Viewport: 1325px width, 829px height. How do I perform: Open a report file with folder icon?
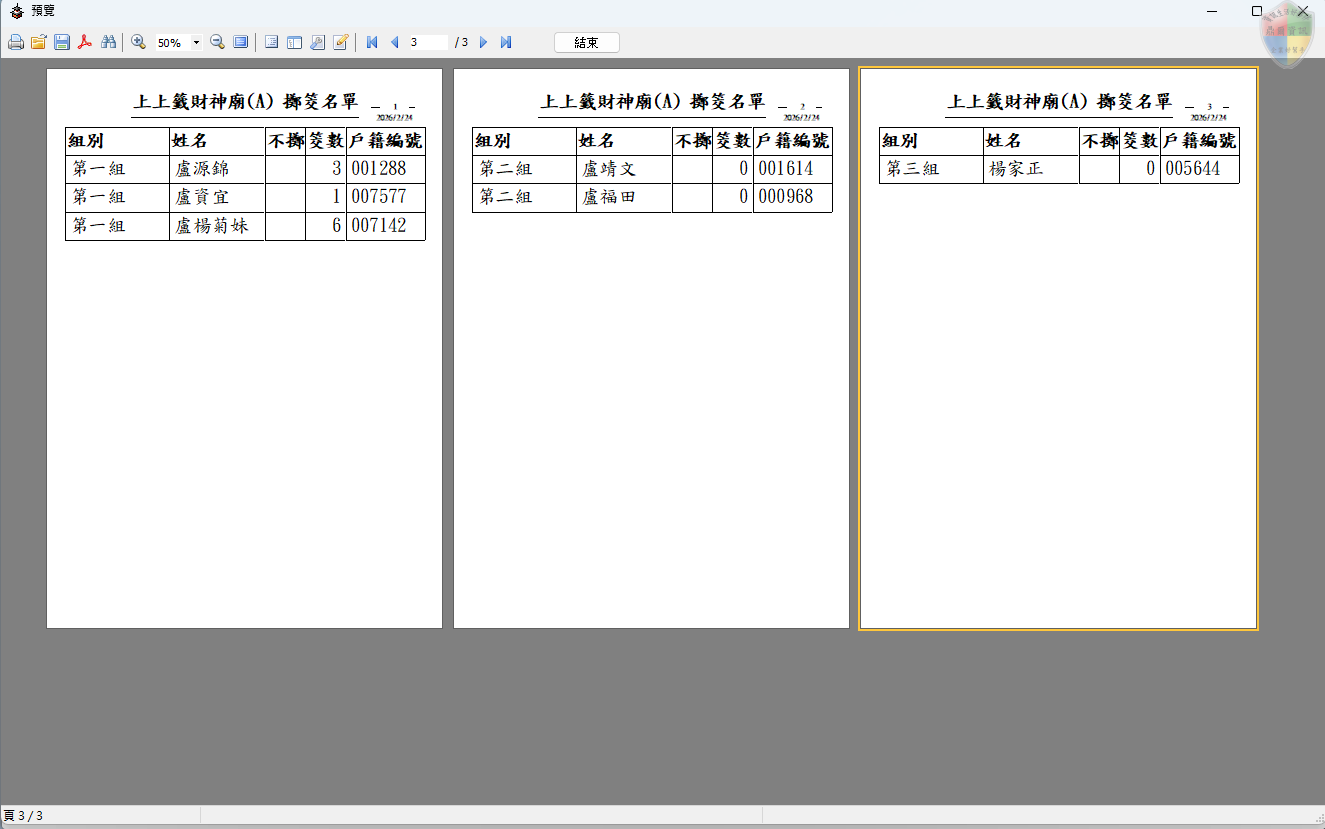39,42
